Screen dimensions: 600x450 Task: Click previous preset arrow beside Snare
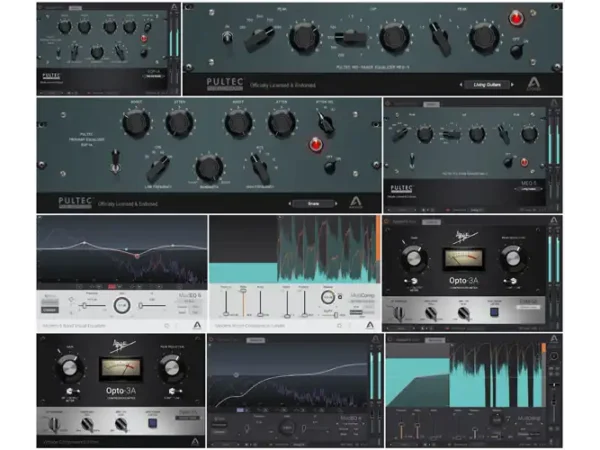(290, 204)
